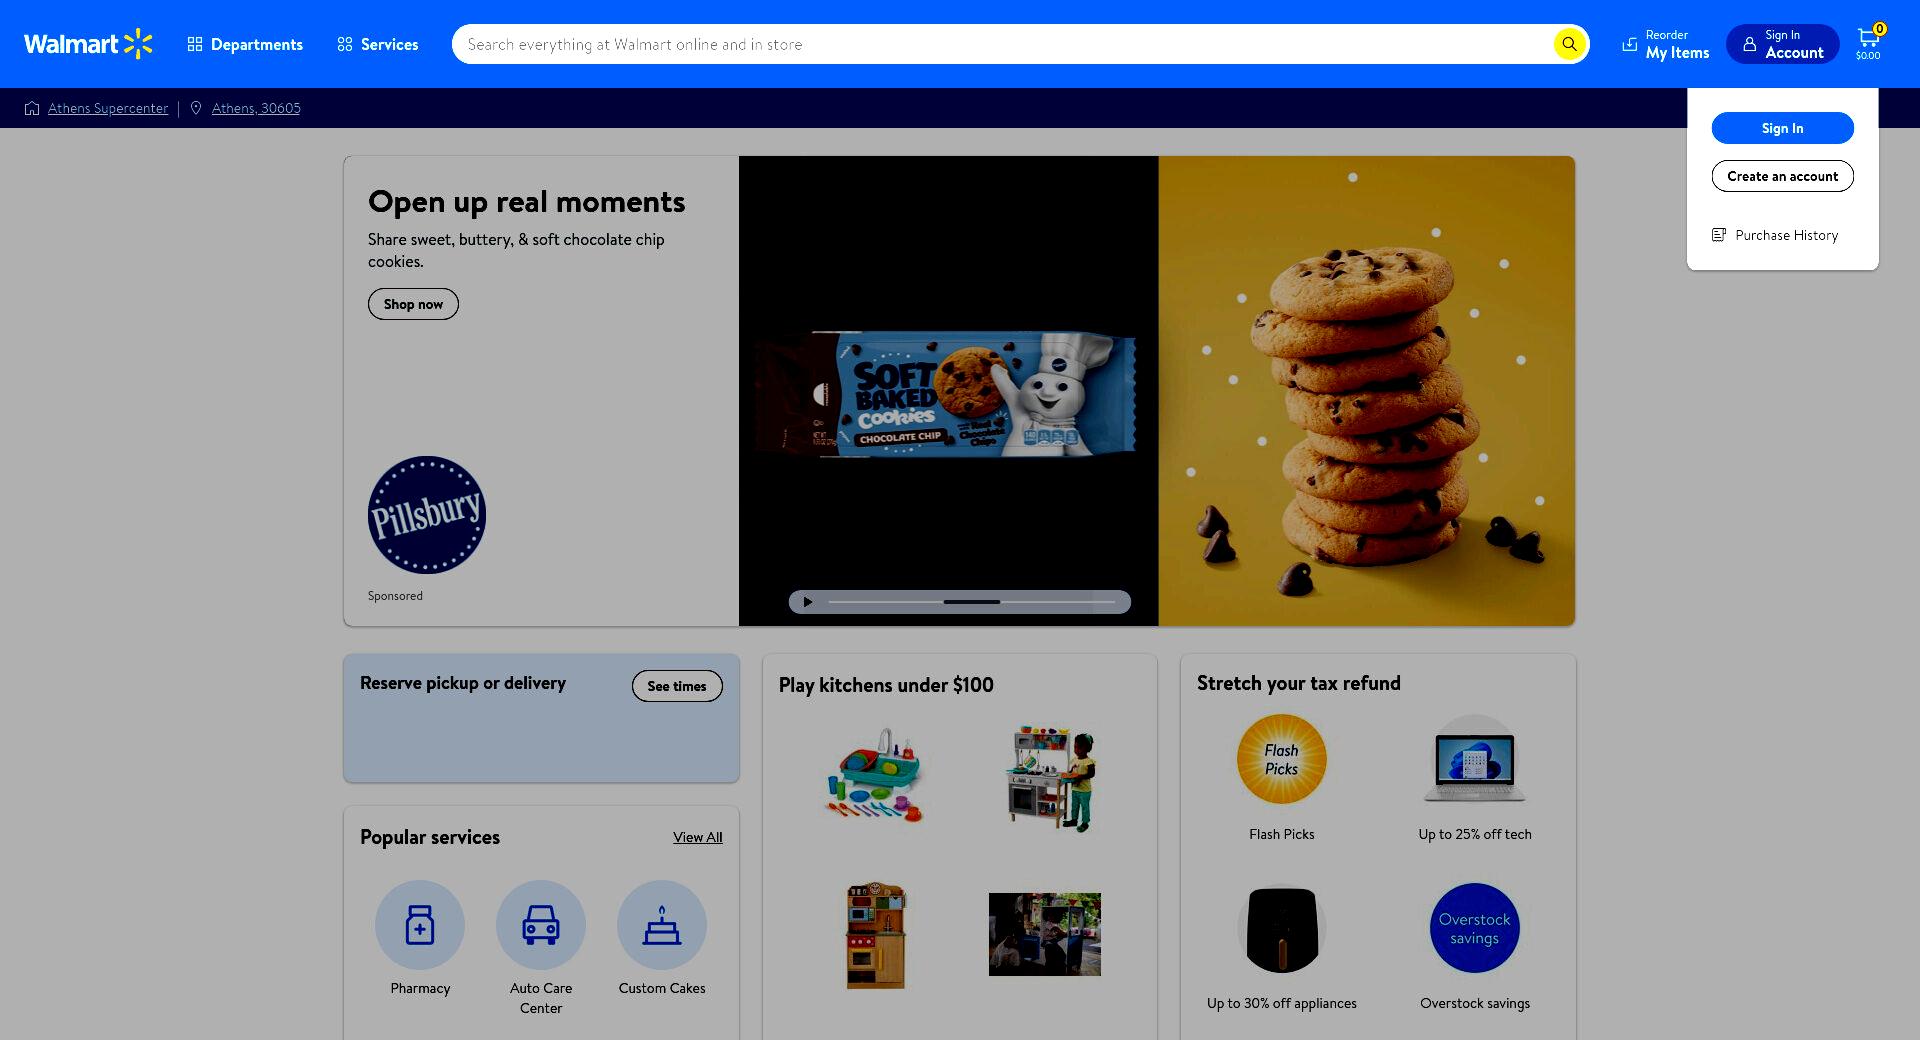Image resolution: width=1920 pixels, height=1040 pixels.
Task: Click the Auto Care Center label
Action: [x=541, y=998]
